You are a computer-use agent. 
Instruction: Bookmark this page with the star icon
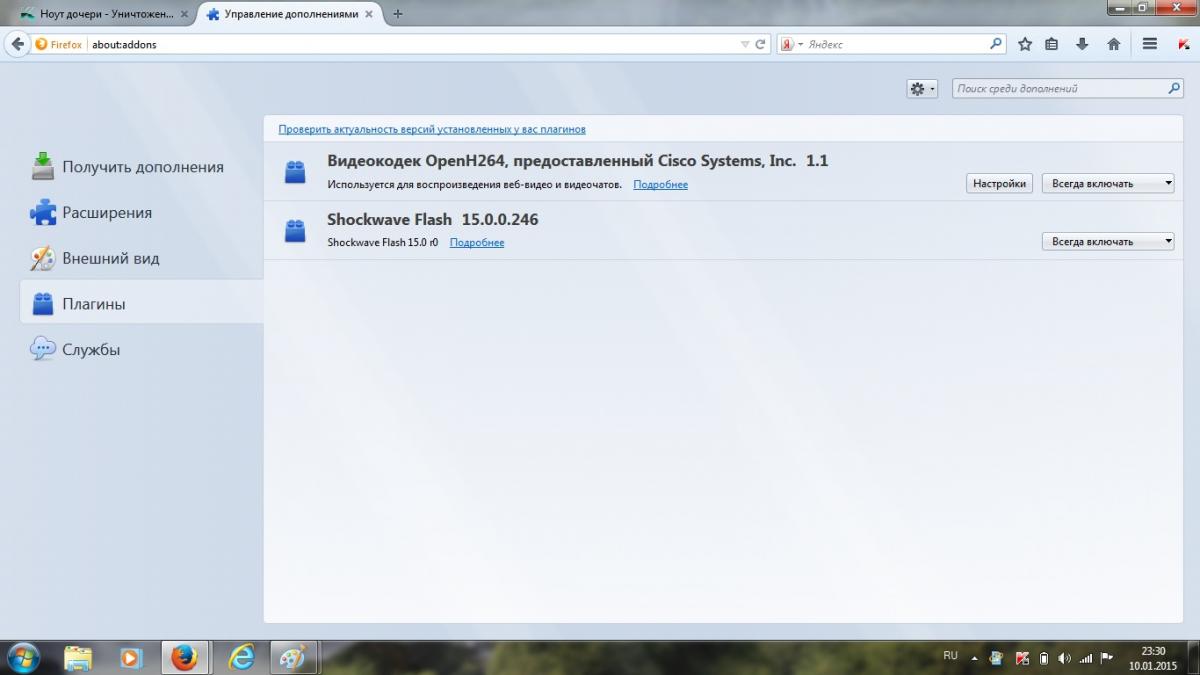pos(1025,45)
